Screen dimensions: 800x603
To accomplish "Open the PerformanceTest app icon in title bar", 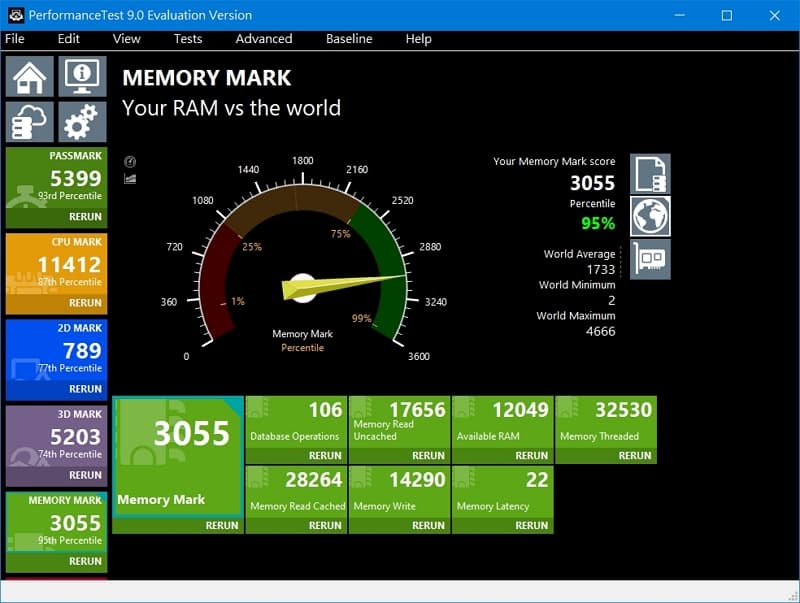I will pos(16,15).
